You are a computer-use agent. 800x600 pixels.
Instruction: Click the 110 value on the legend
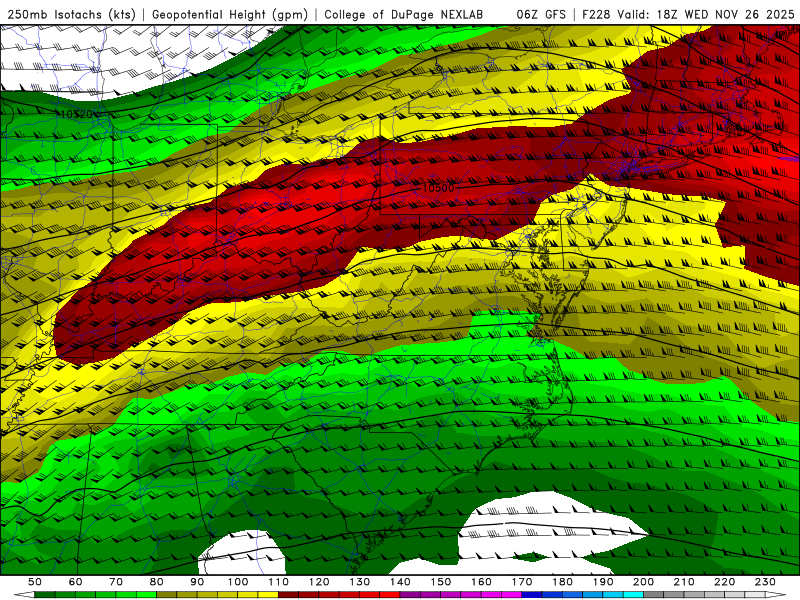pyautogui.click(x=279, y=582)
